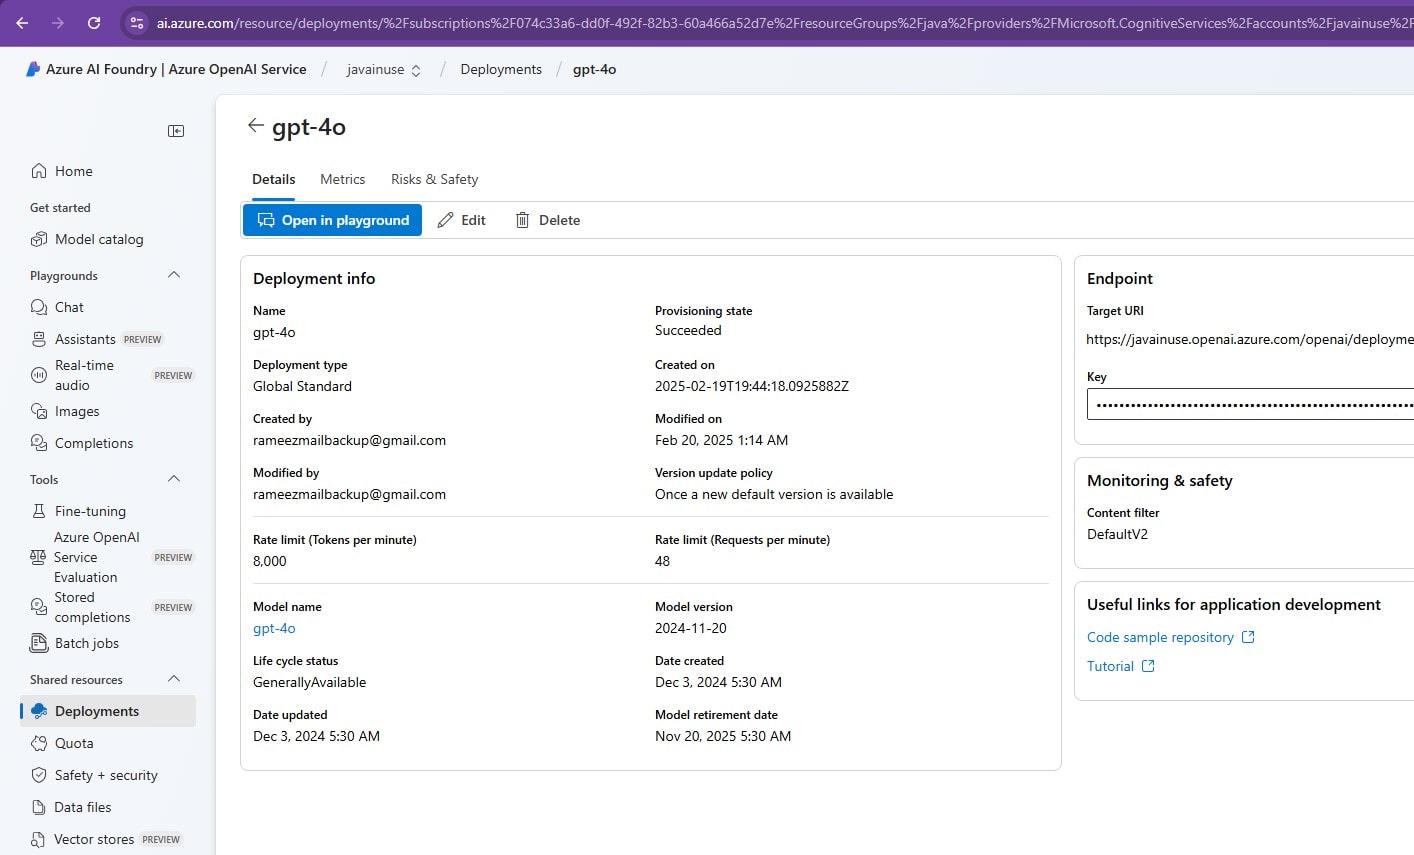
Task: Click the Assistants icon in the sidebar
Action: pos(39,339)
